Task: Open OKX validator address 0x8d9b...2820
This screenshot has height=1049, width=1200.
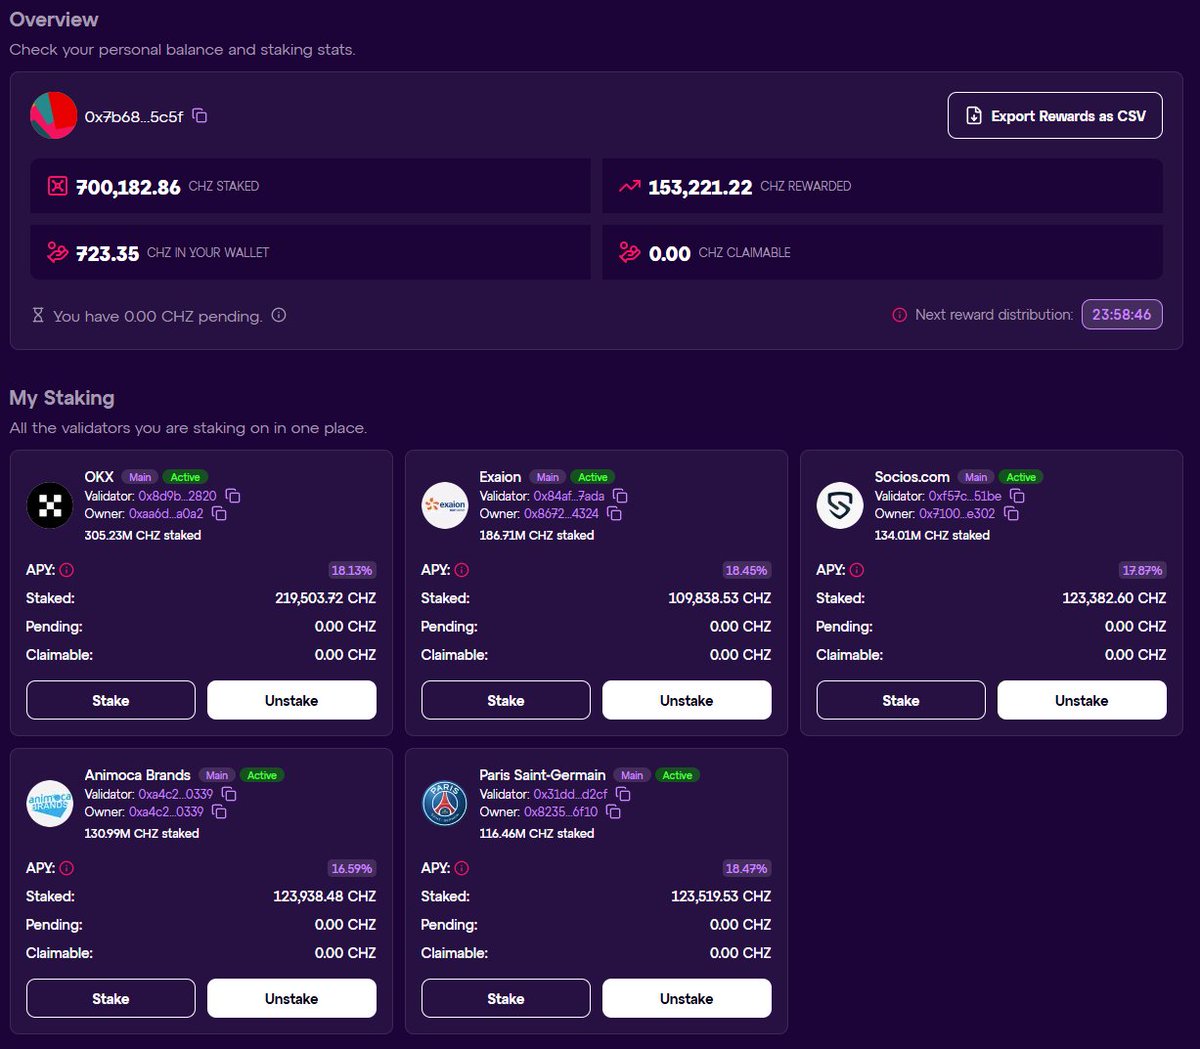Action: point(177,496)
